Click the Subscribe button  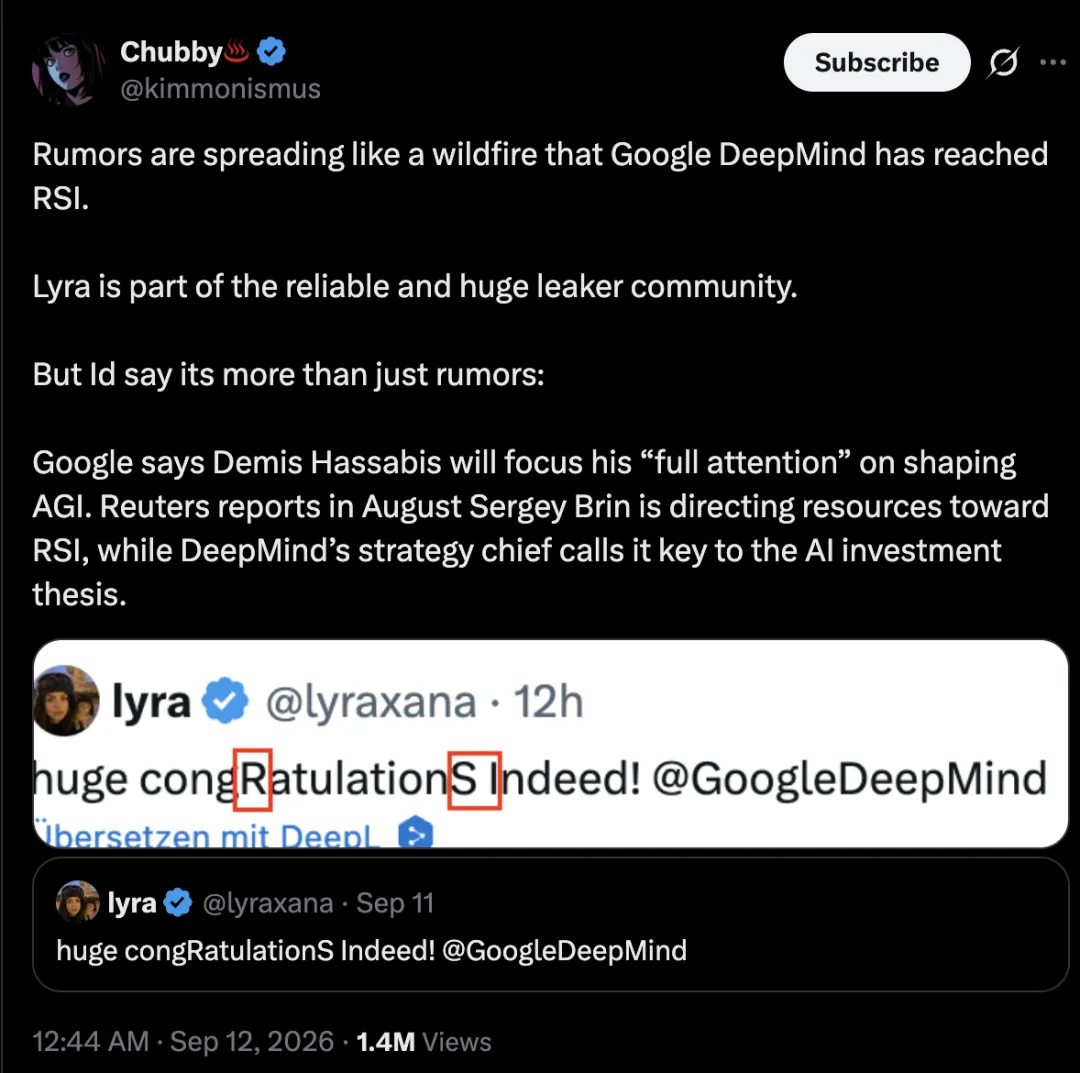click(x=876, y=63)
